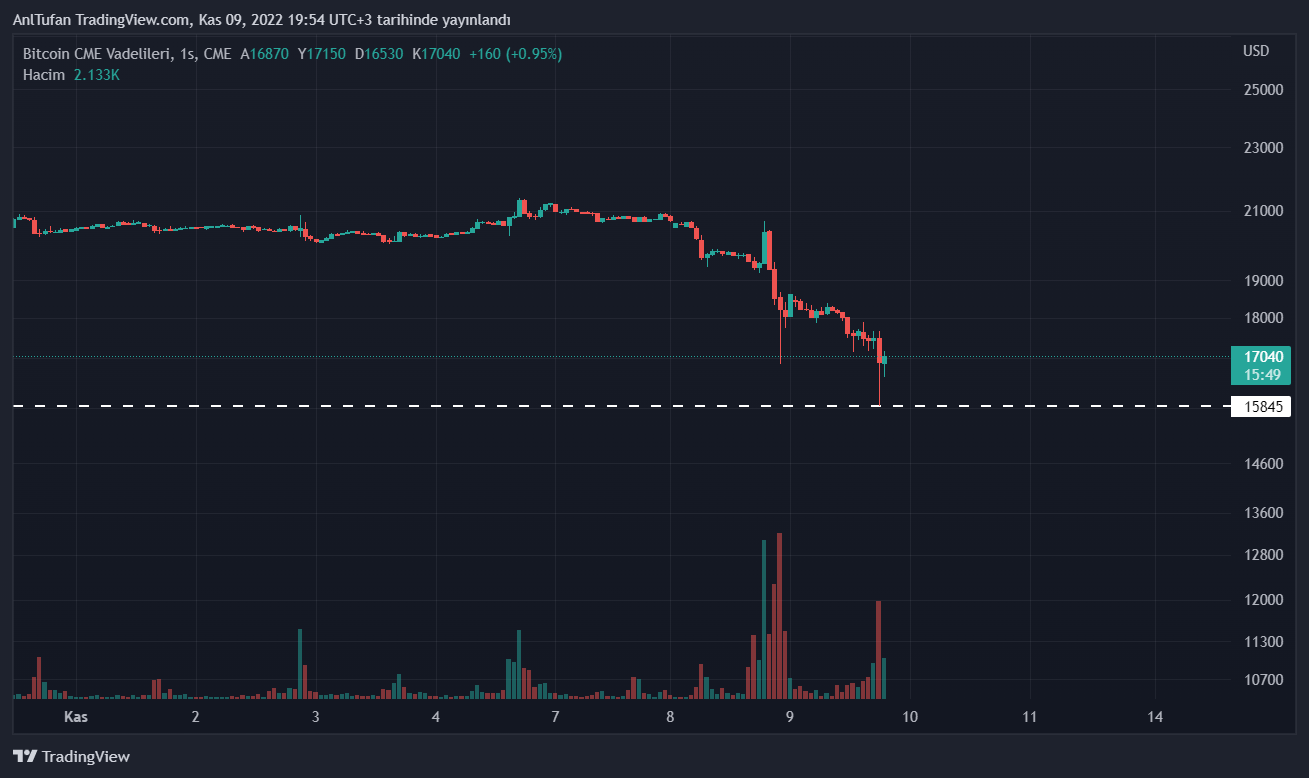Image resolution: width=1309 pixels, height=778 pixels.
Task: Click the TradingView logo in the footer
Action: tap(71, 757)
